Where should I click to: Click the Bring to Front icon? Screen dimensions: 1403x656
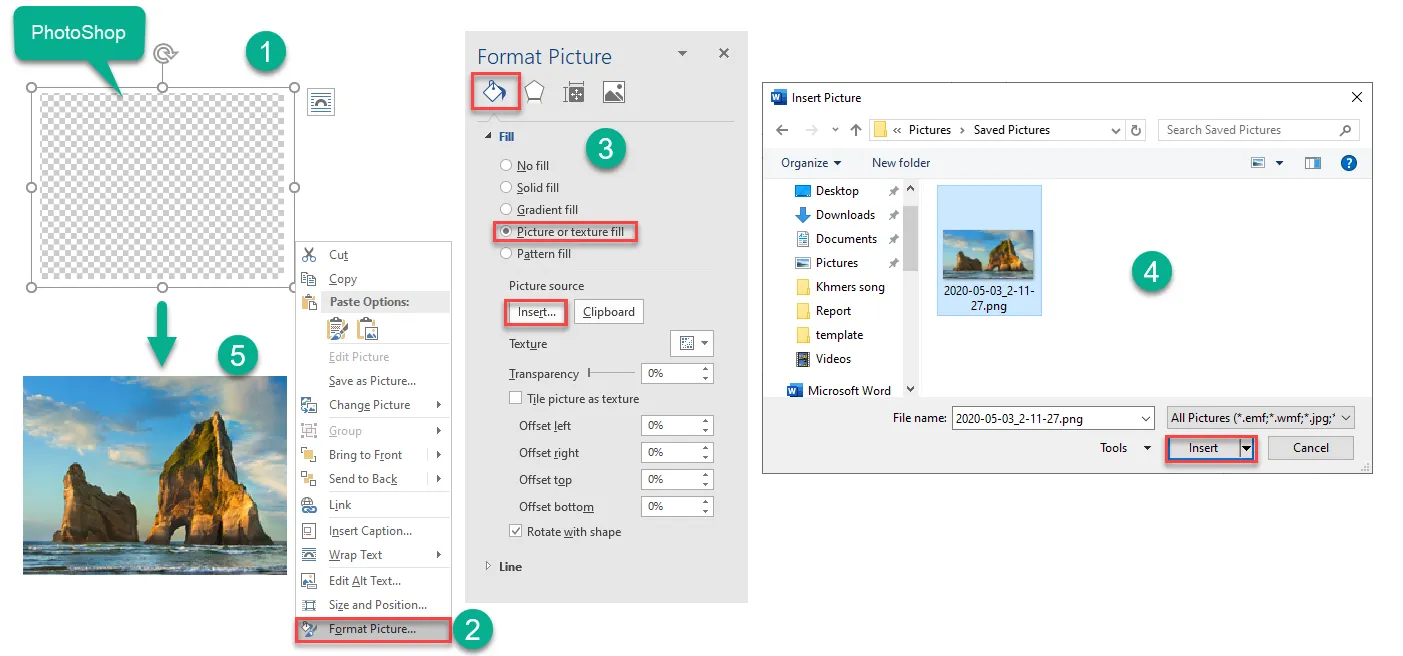point(309,455)
